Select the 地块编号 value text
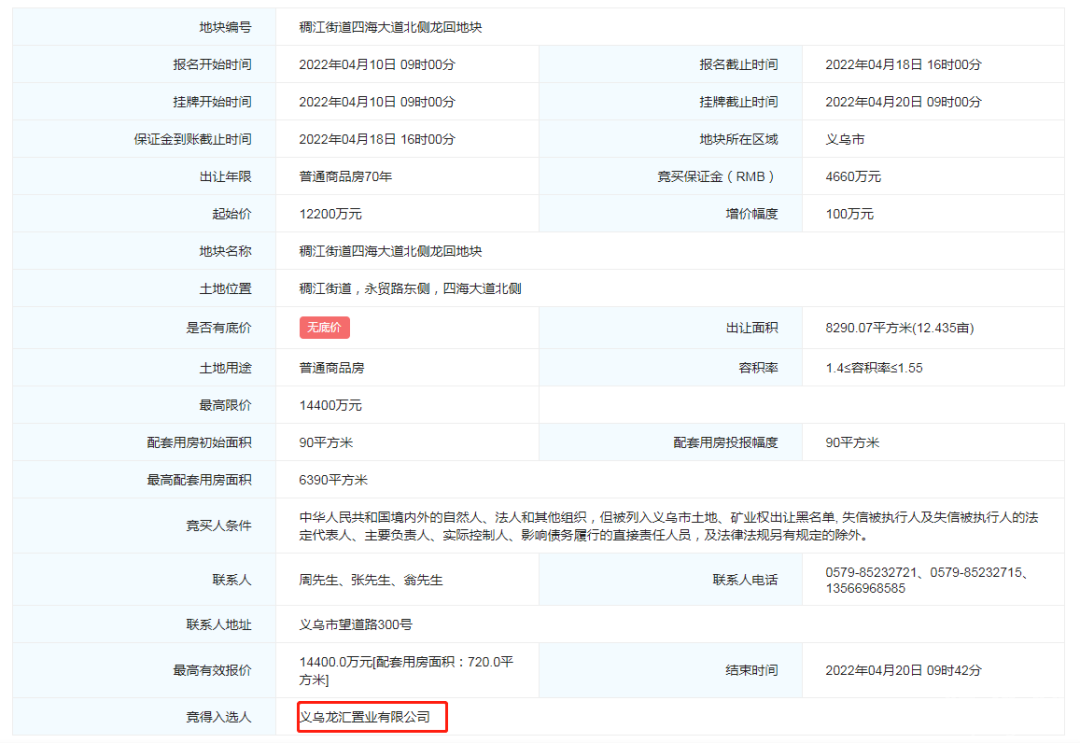Image resolution: width=1080 pixels, height=743 pixels. (x=390, y=27)
